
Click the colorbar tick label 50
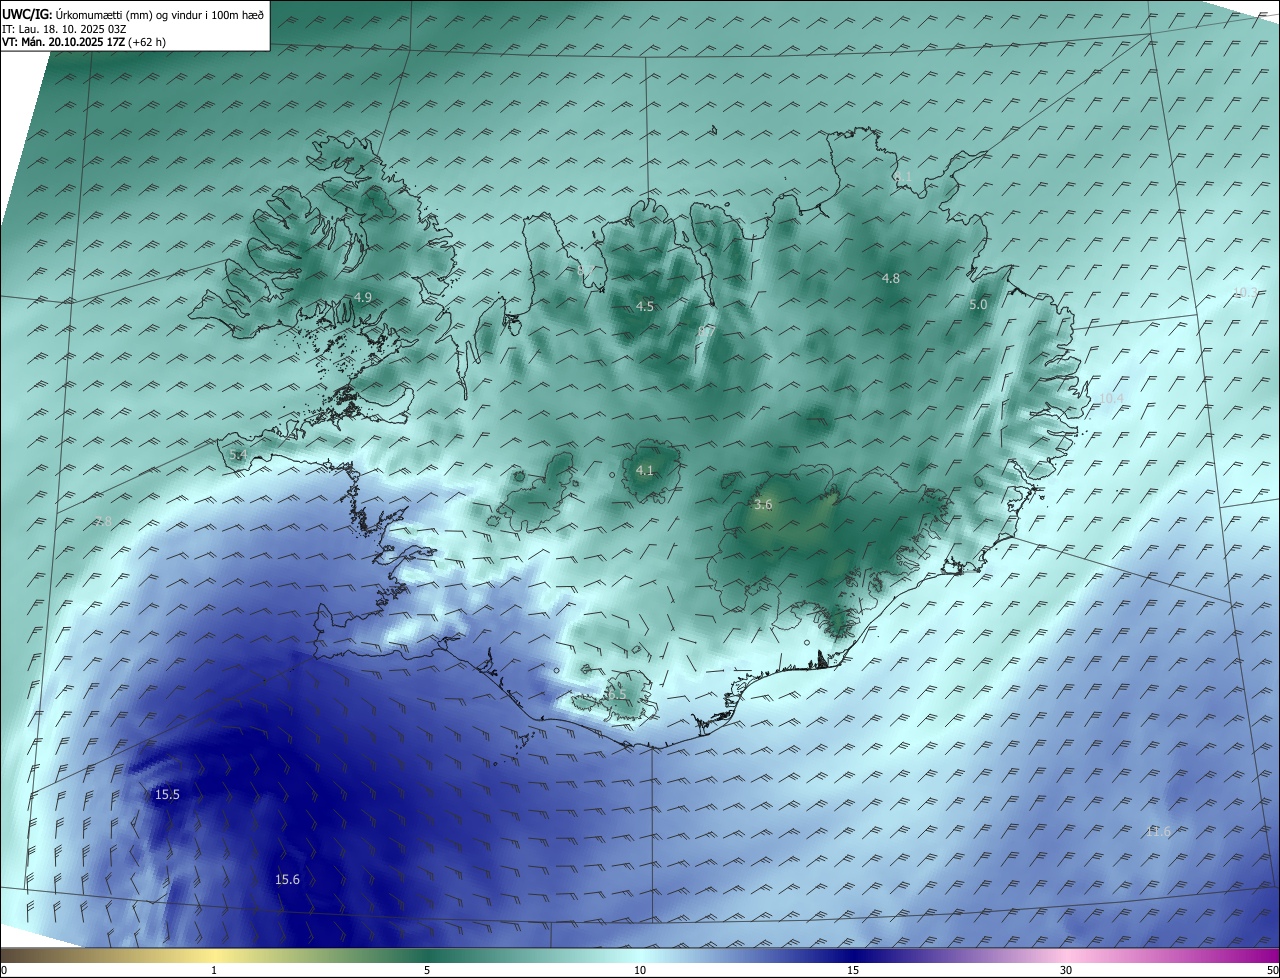click(x=1272, y=970)
